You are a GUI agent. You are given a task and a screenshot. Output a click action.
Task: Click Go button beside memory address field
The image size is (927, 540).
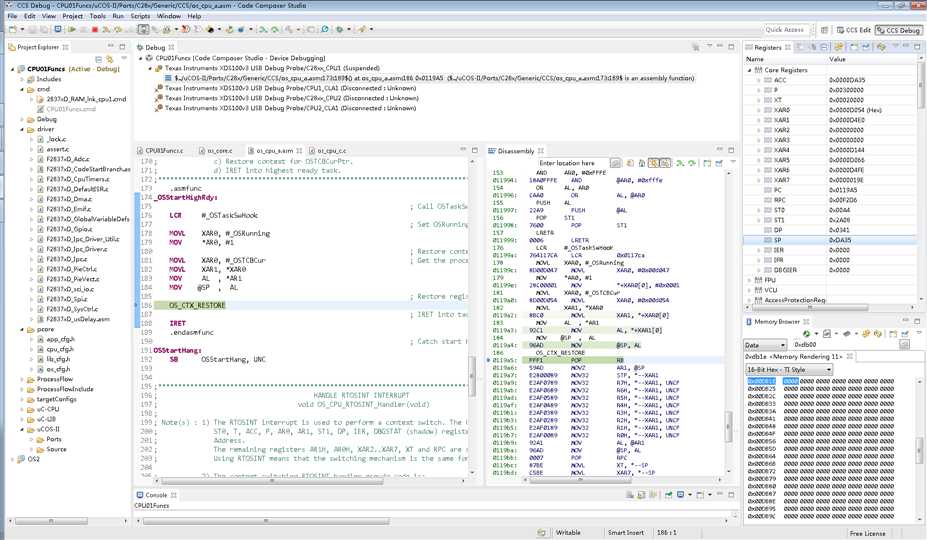905,345
